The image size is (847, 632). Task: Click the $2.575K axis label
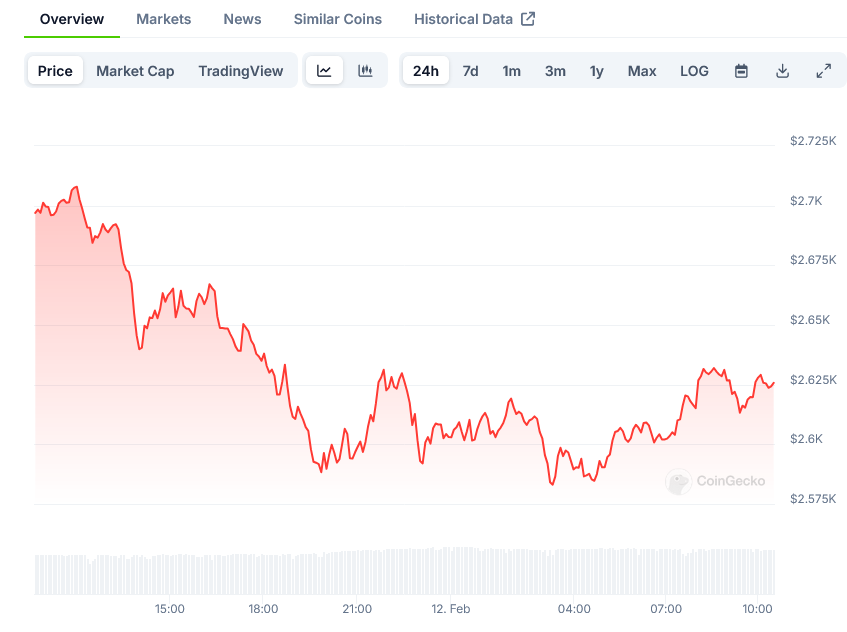[813, 499]
